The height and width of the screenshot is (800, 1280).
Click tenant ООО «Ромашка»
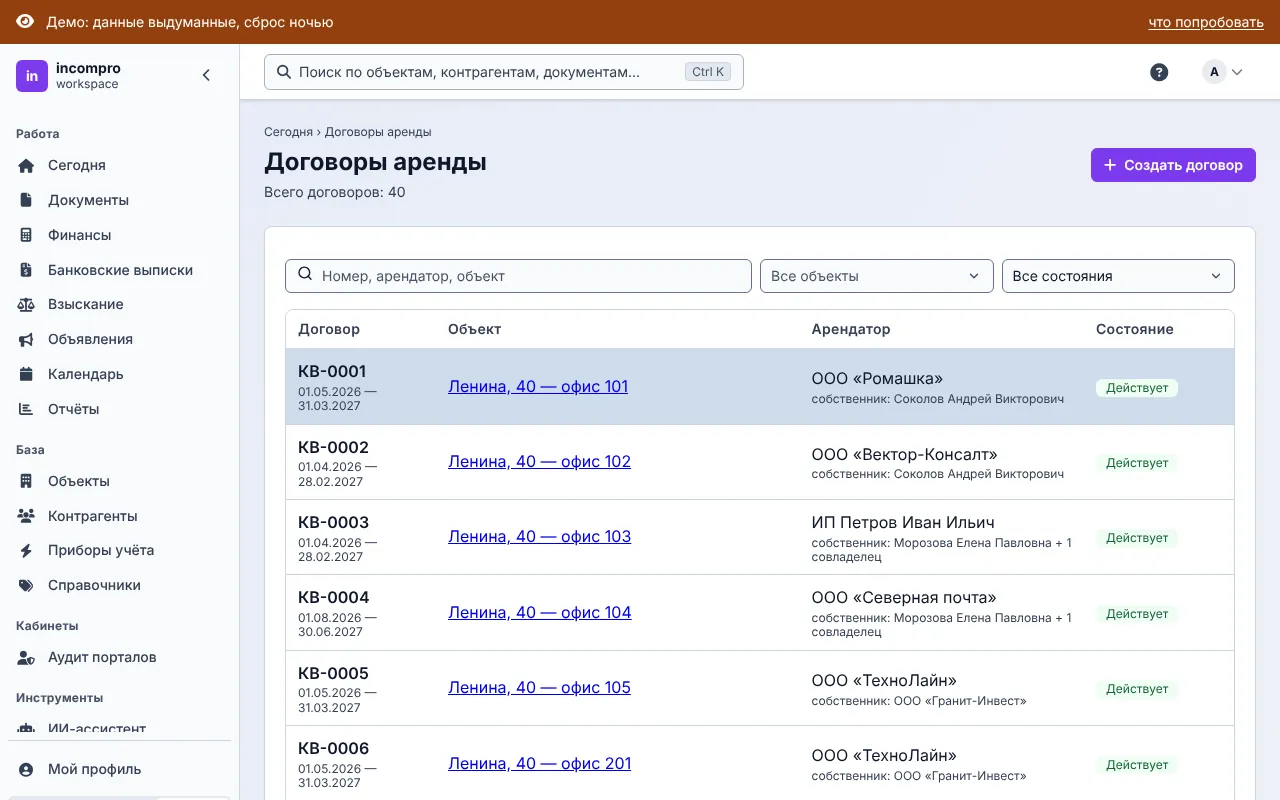[x=877, y=378]
